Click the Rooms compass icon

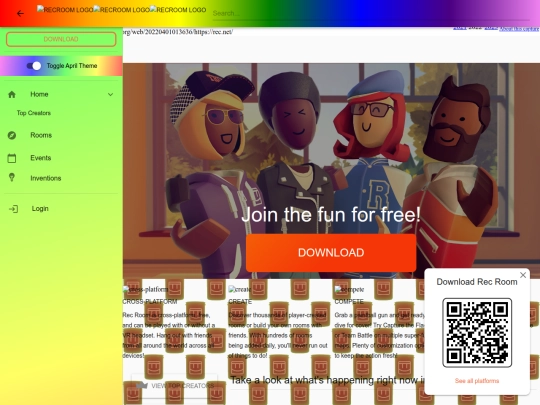coord(12,135)
